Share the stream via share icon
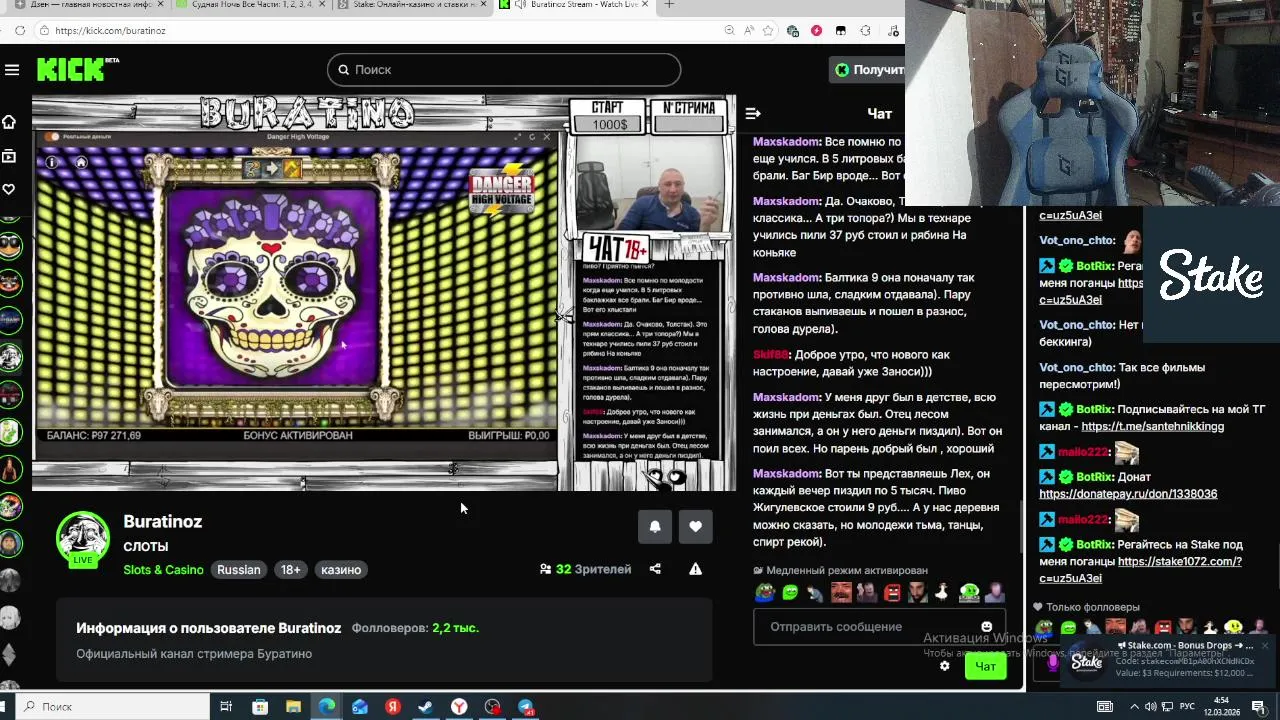Screen dimensions: 1280x720 click(x=655, y=569)
